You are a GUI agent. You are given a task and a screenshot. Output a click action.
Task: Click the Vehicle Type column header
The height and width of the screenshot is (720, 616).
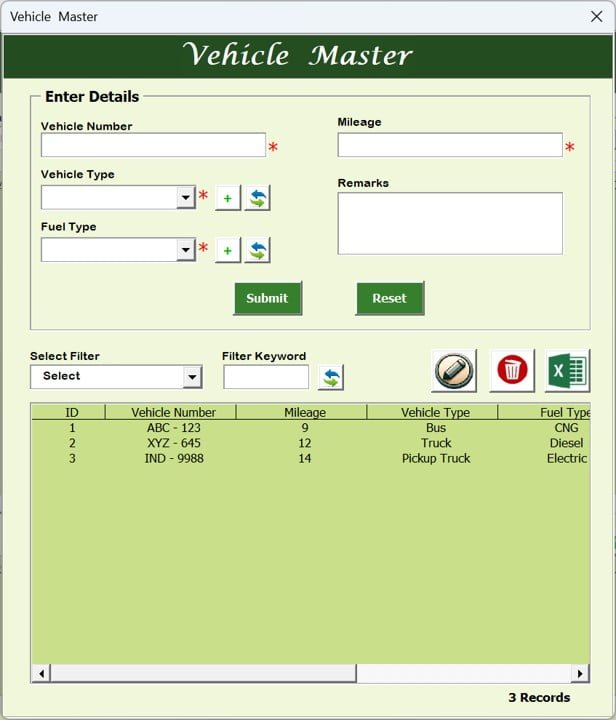point(432,412)
